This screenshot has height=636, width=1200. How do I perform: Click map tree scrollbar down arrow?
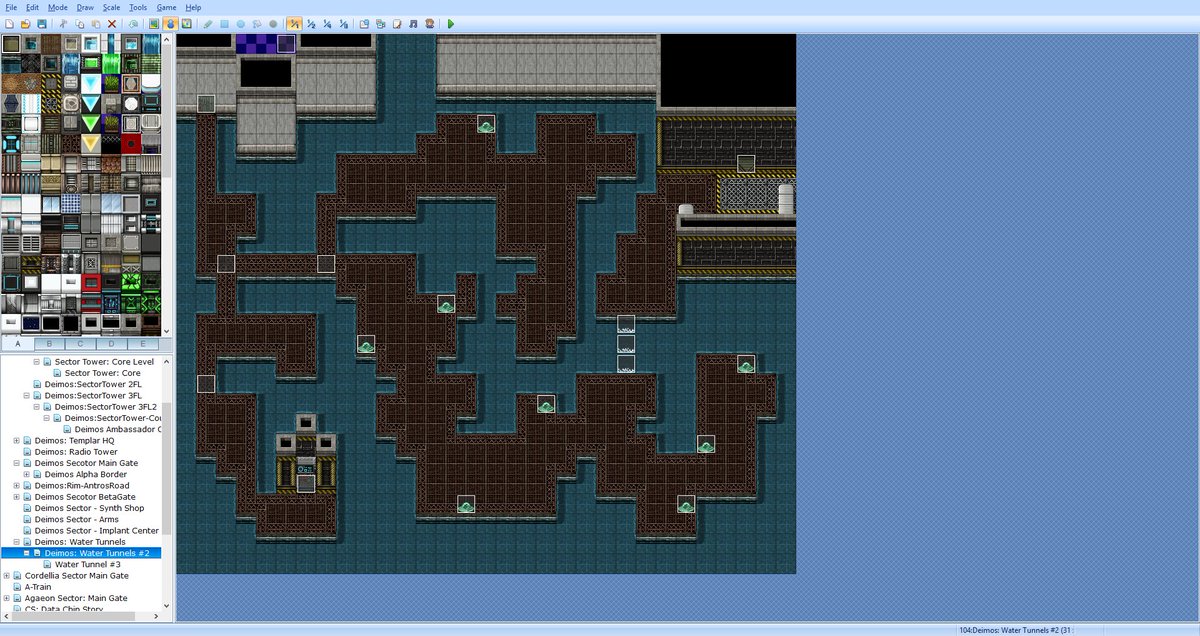click(x=167, y=606)
